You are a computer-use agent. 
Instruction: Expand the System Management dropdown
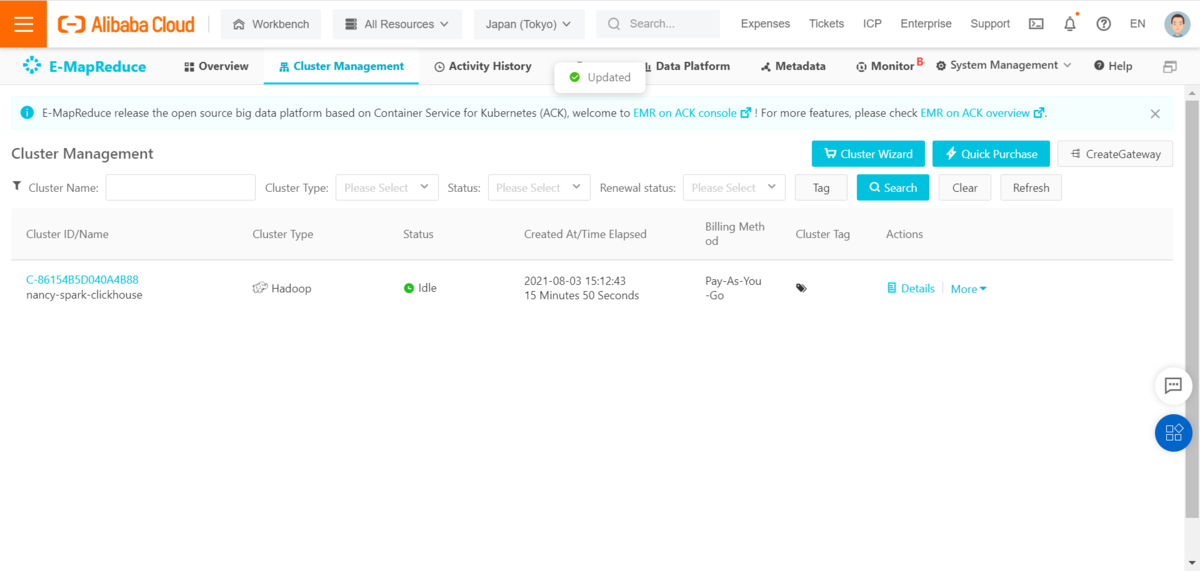point(1004,66)
